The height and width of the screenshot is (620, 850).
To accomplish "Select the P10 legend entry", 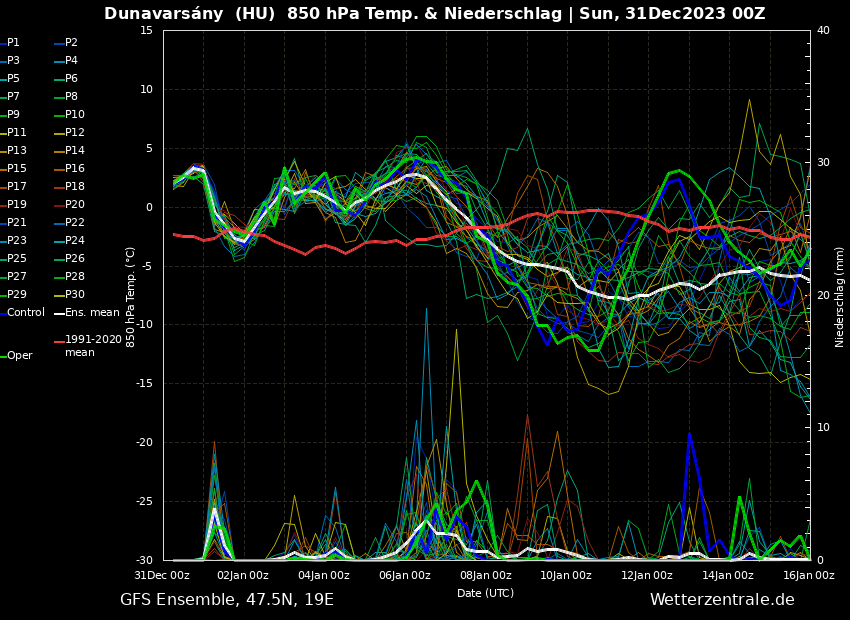I will [x=75, y=115].
